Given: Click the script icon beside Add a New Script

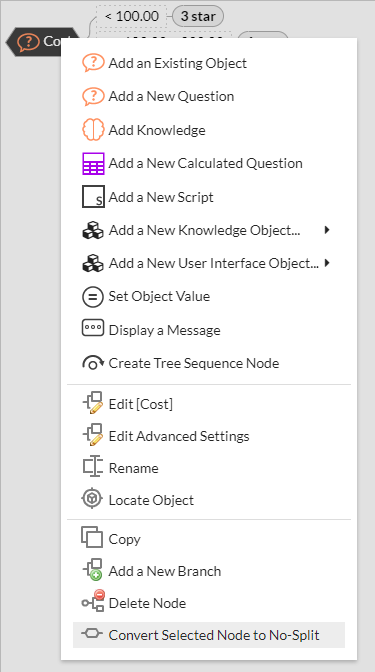Looking at the screenshot, I should coord(93,197).
